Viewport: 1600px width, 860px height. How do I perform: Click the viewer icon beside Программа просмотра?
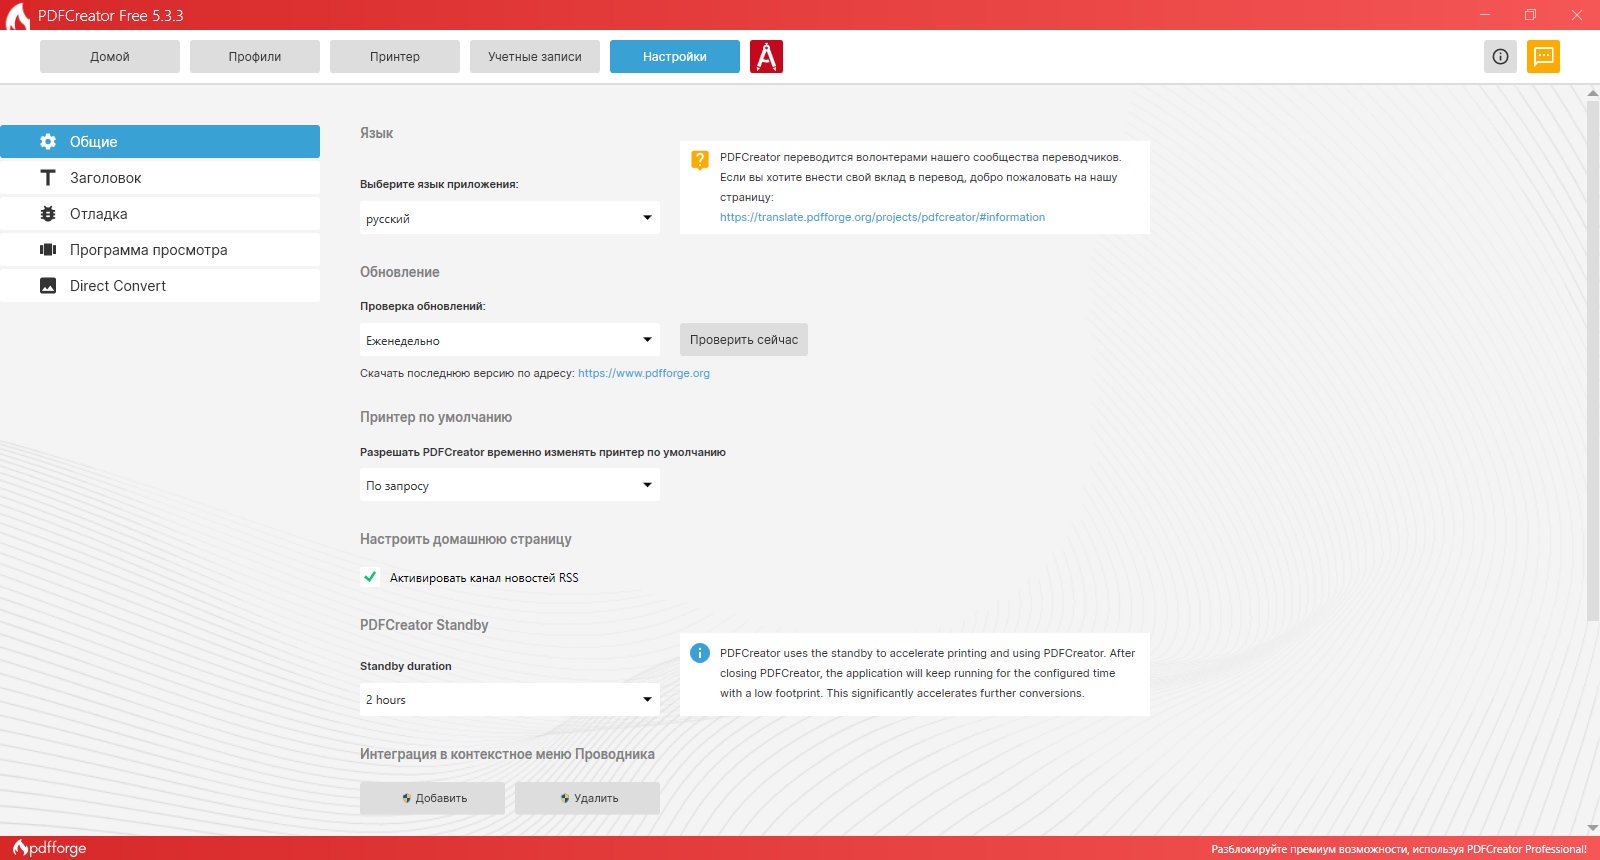48,250
